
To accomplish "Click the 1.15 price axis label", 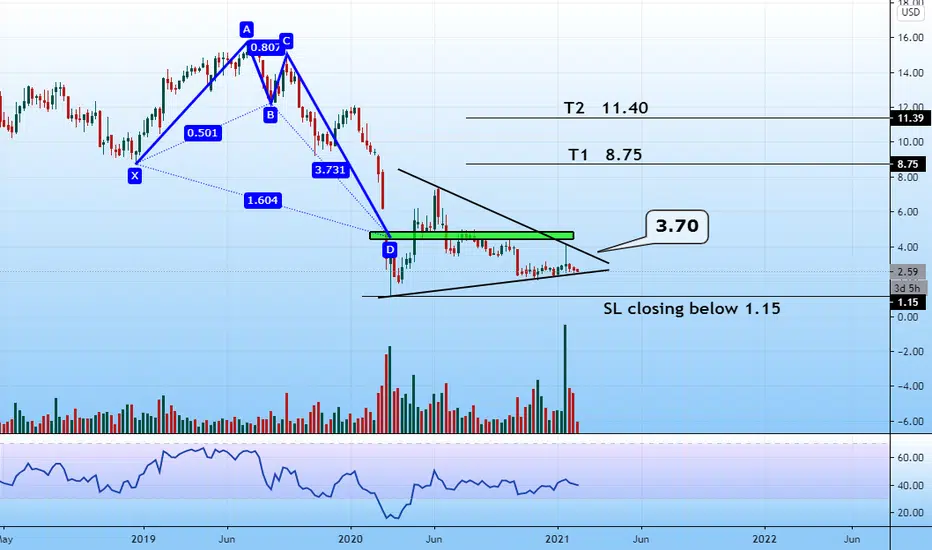I will click(x=908, y=302).
